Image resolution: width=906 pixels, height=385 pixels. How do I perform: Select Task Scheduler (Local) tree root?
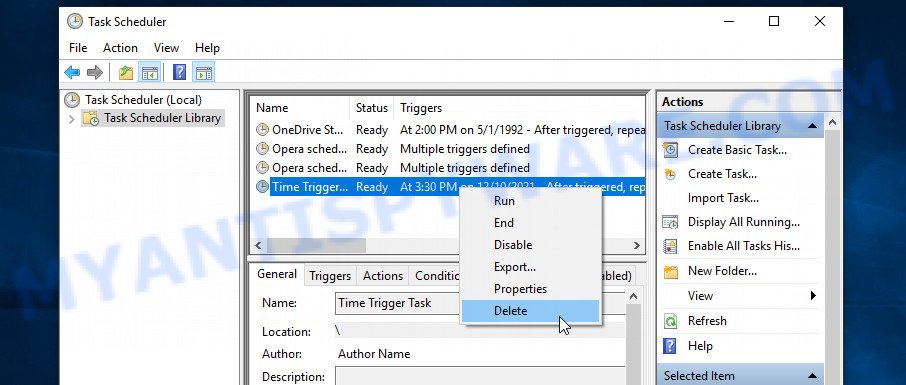(143, 99)
